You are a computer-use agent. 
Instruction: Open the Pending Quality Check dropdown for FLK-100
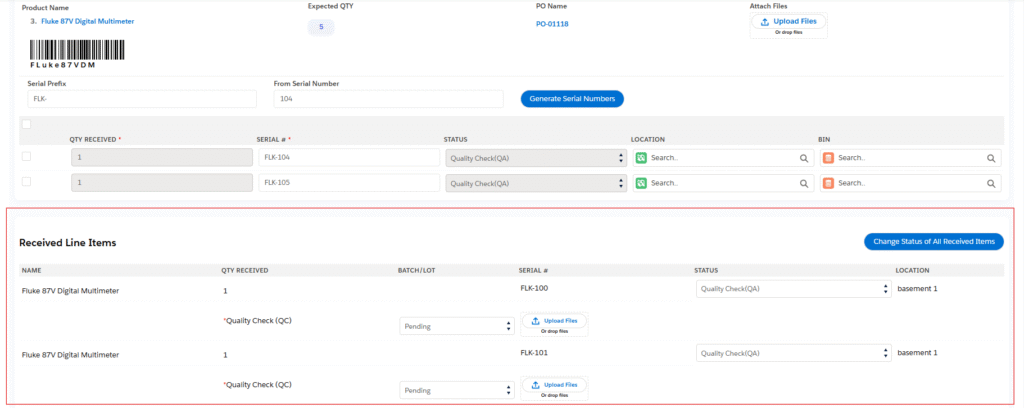coord(456,325)
